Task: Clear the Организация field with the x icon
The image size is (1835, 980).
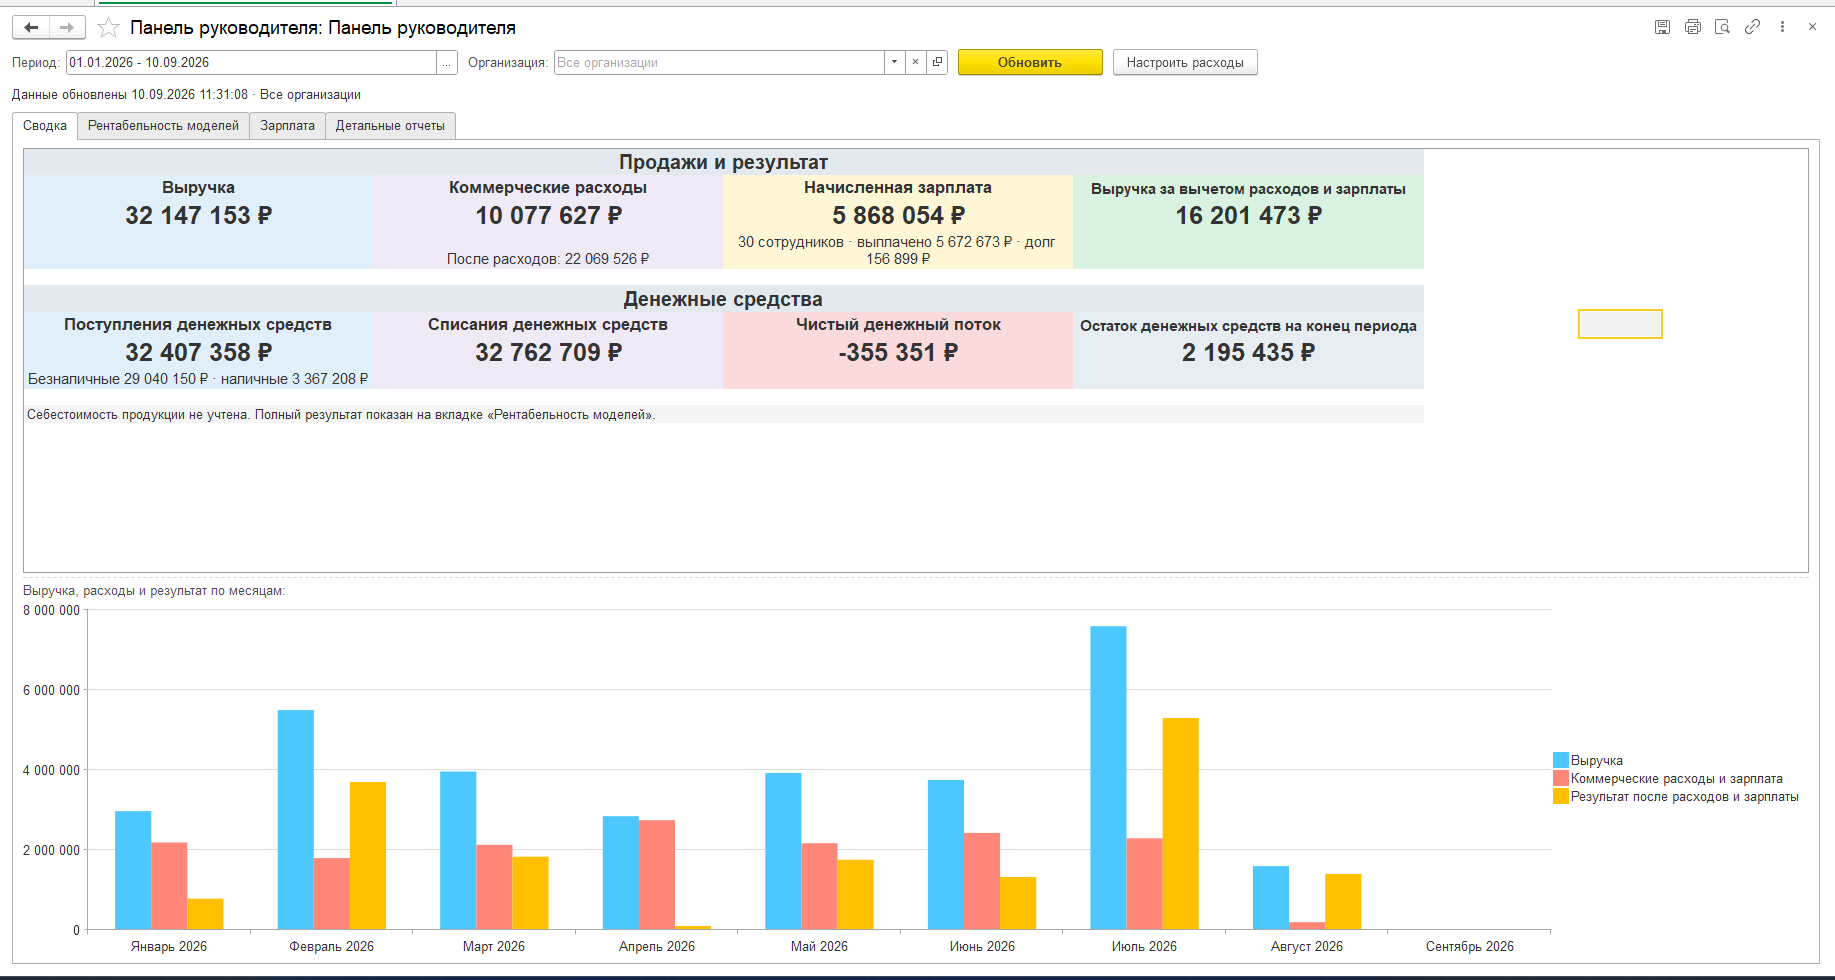Action: pyautogui.click(x=915, y=62)
